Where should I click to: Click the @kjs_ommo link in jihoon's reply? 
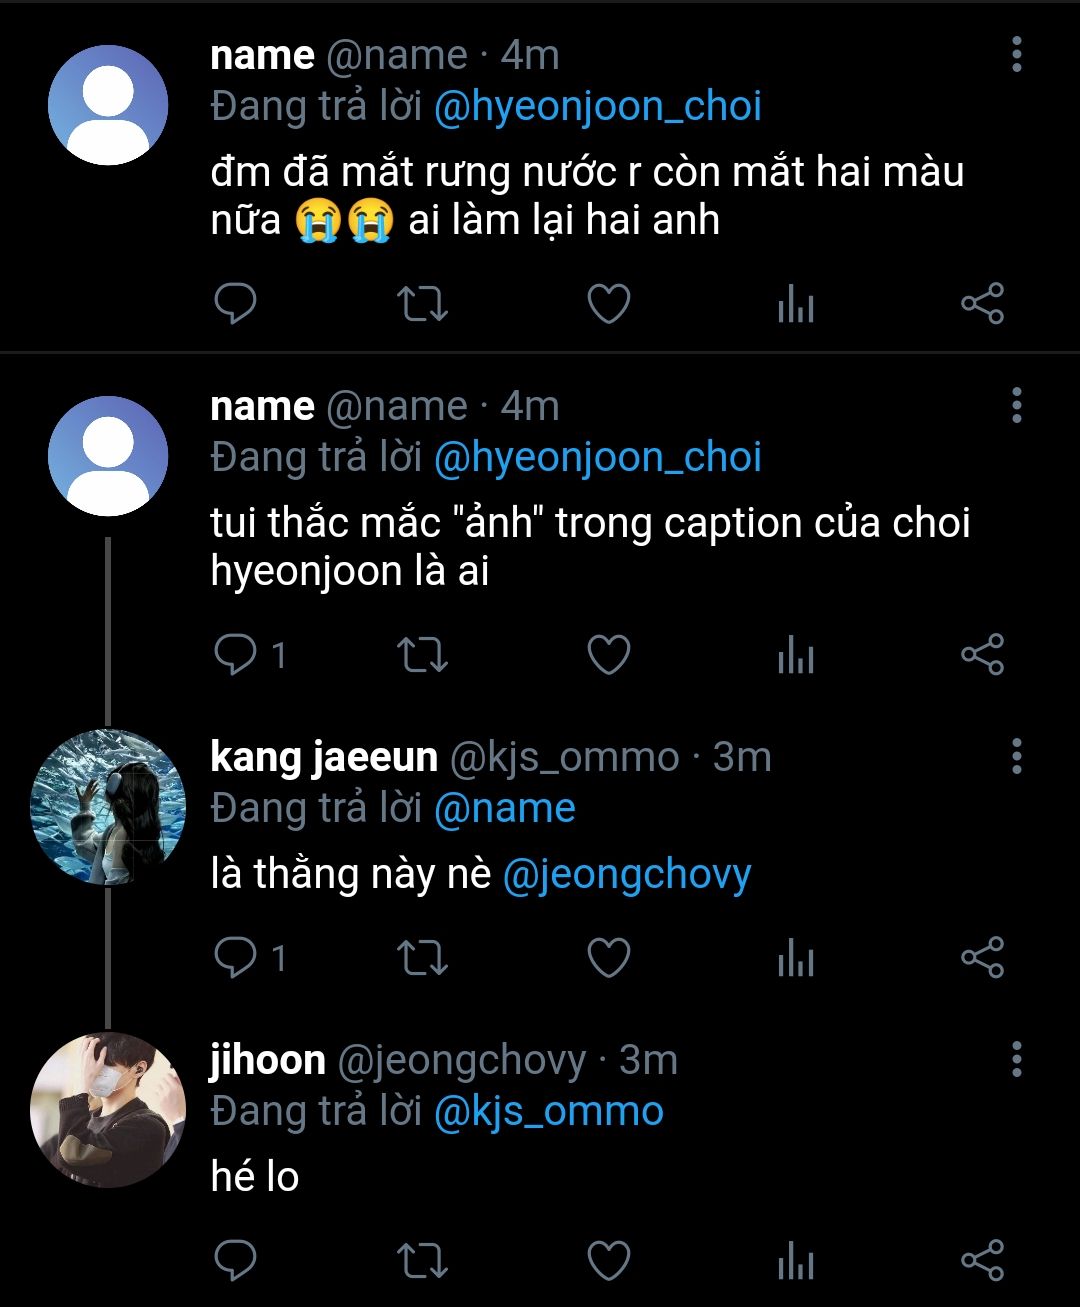click(548, 1111)
